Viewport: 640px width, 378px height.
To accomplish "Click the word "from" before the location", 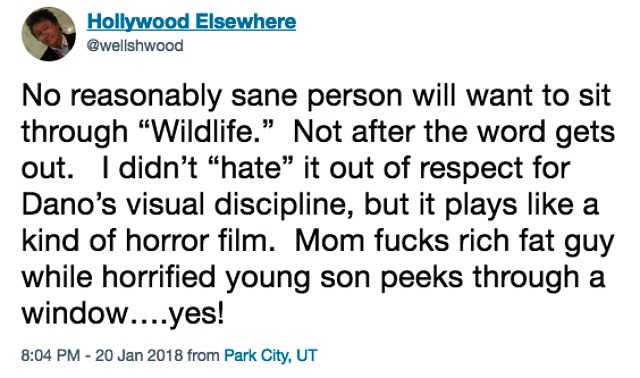I will pos(203,355).
